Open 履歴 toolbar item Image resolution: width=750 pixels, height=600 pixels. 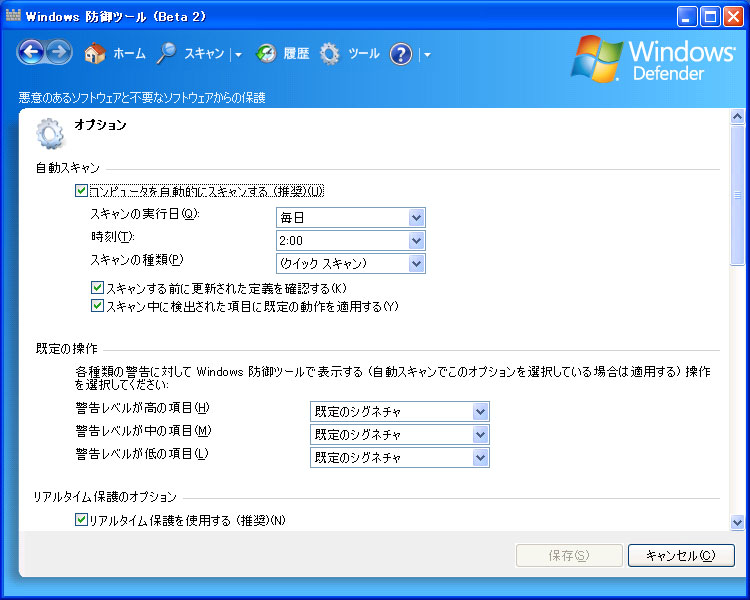point(297,54)
